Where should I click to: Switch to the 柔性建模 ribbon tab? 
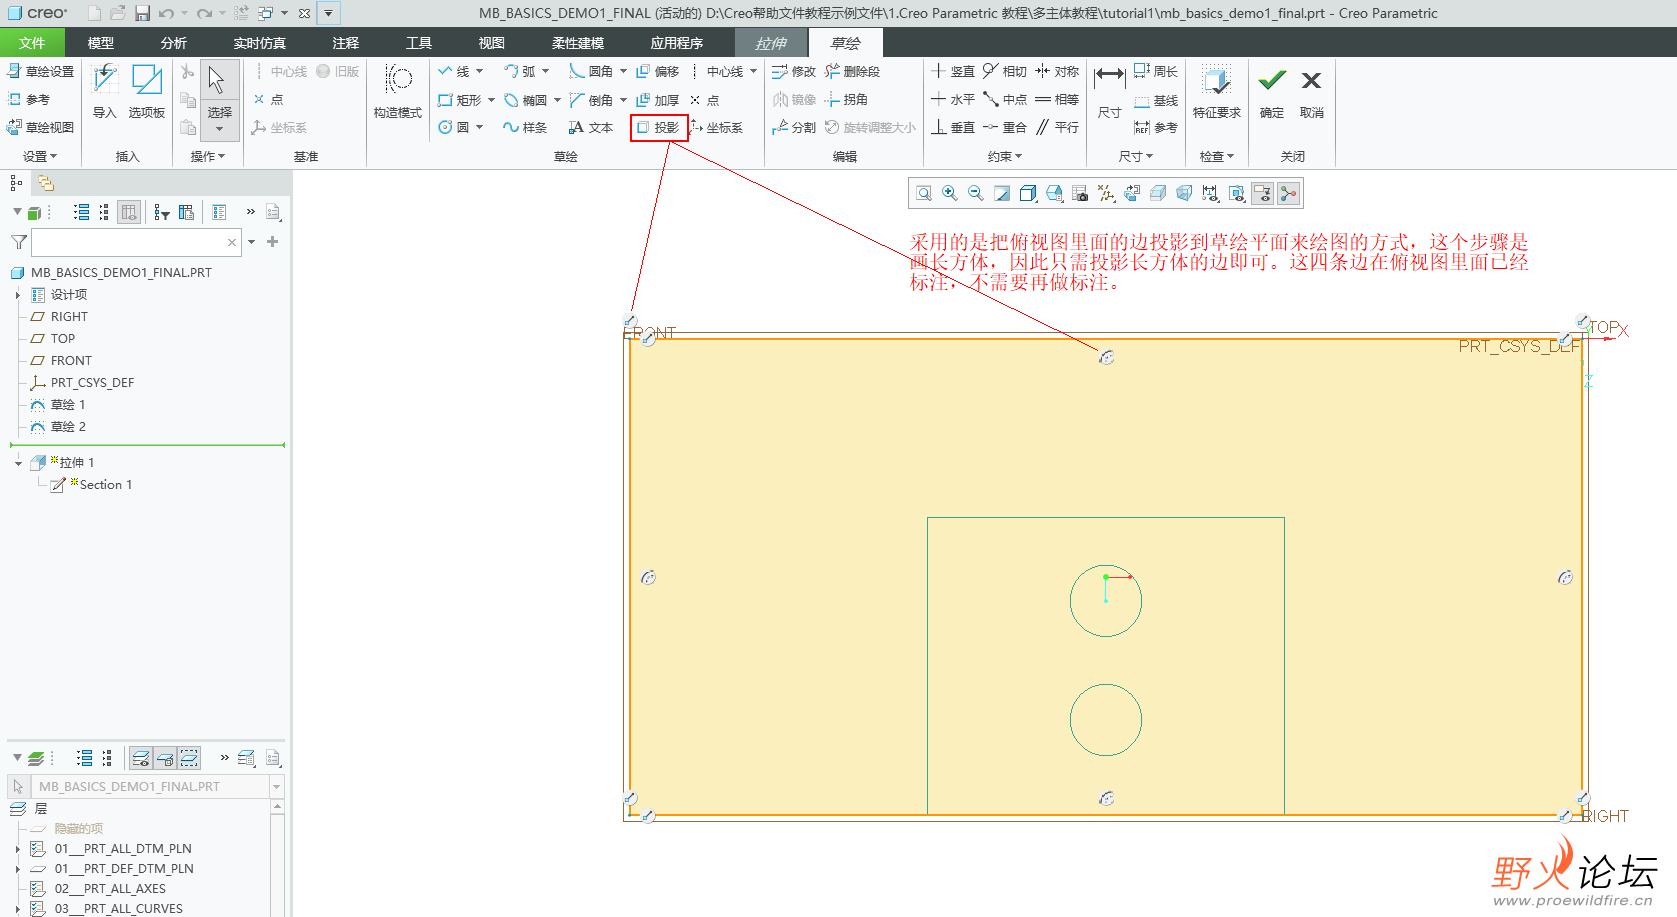[x=578, y=43]
